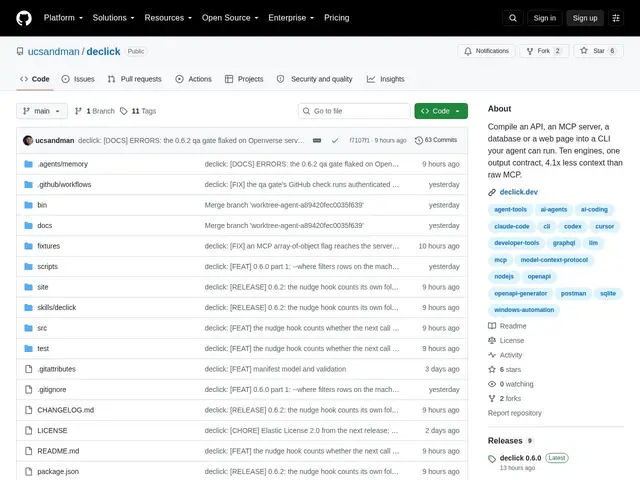Open the appearance settings icon next to Sign up
640x480 pixels.
pos(616,18)
